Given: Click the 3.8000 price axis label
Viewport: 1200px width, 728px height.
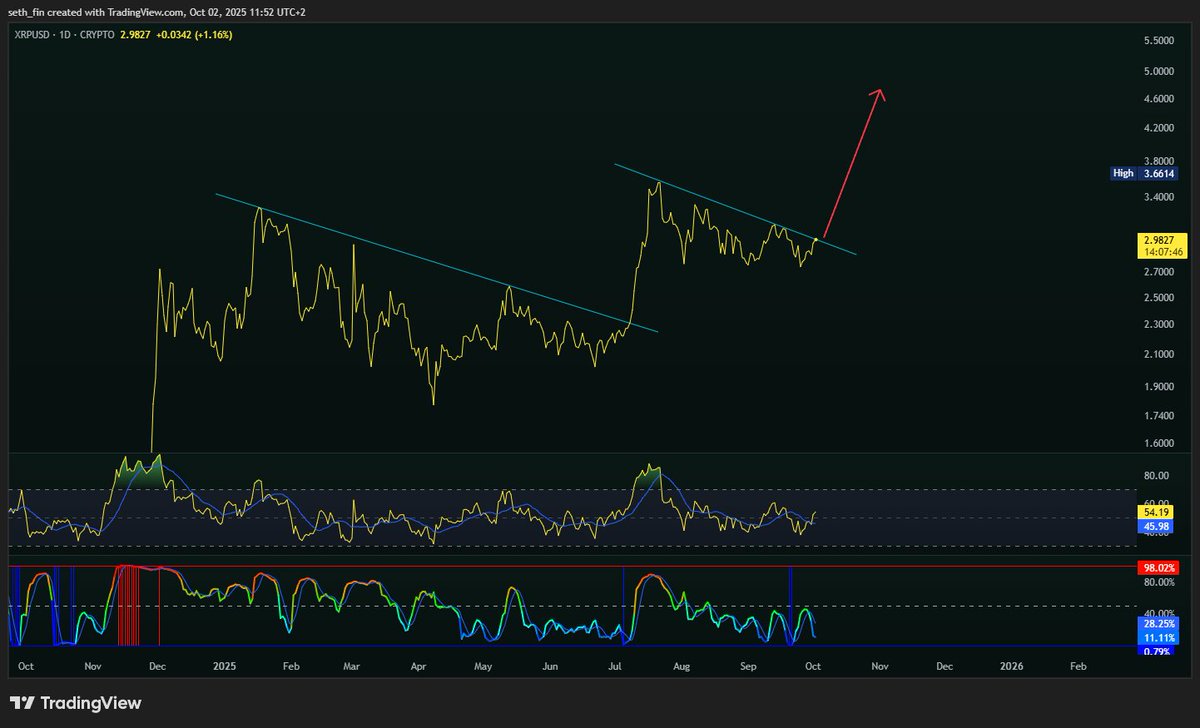Looking at the screenshot, I should [x=1159, y=160].
